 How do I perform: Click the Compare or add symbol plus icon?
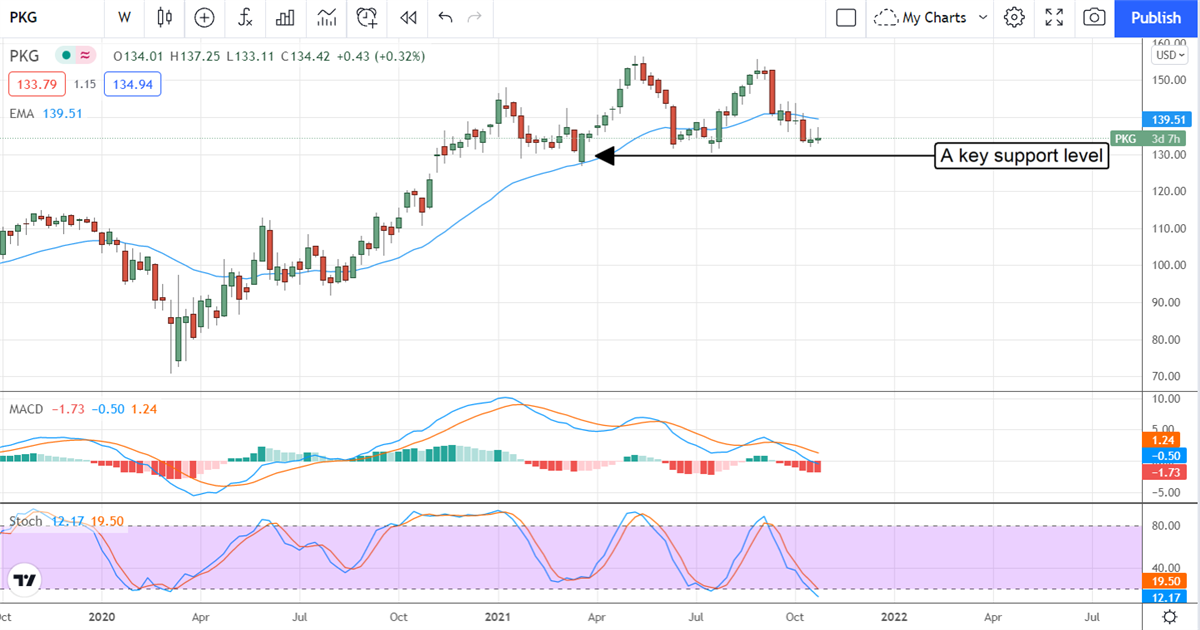coord(205,17)
